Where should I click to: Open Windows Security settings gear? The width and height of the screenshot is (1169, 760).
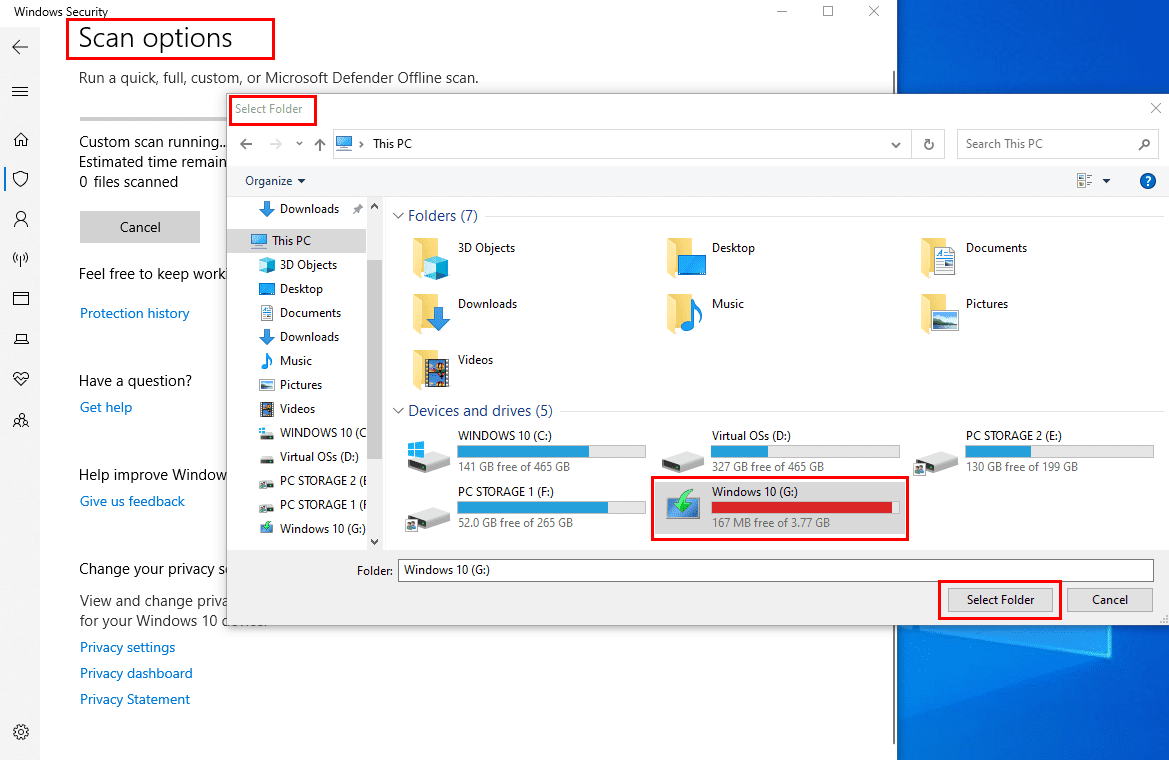21,732
